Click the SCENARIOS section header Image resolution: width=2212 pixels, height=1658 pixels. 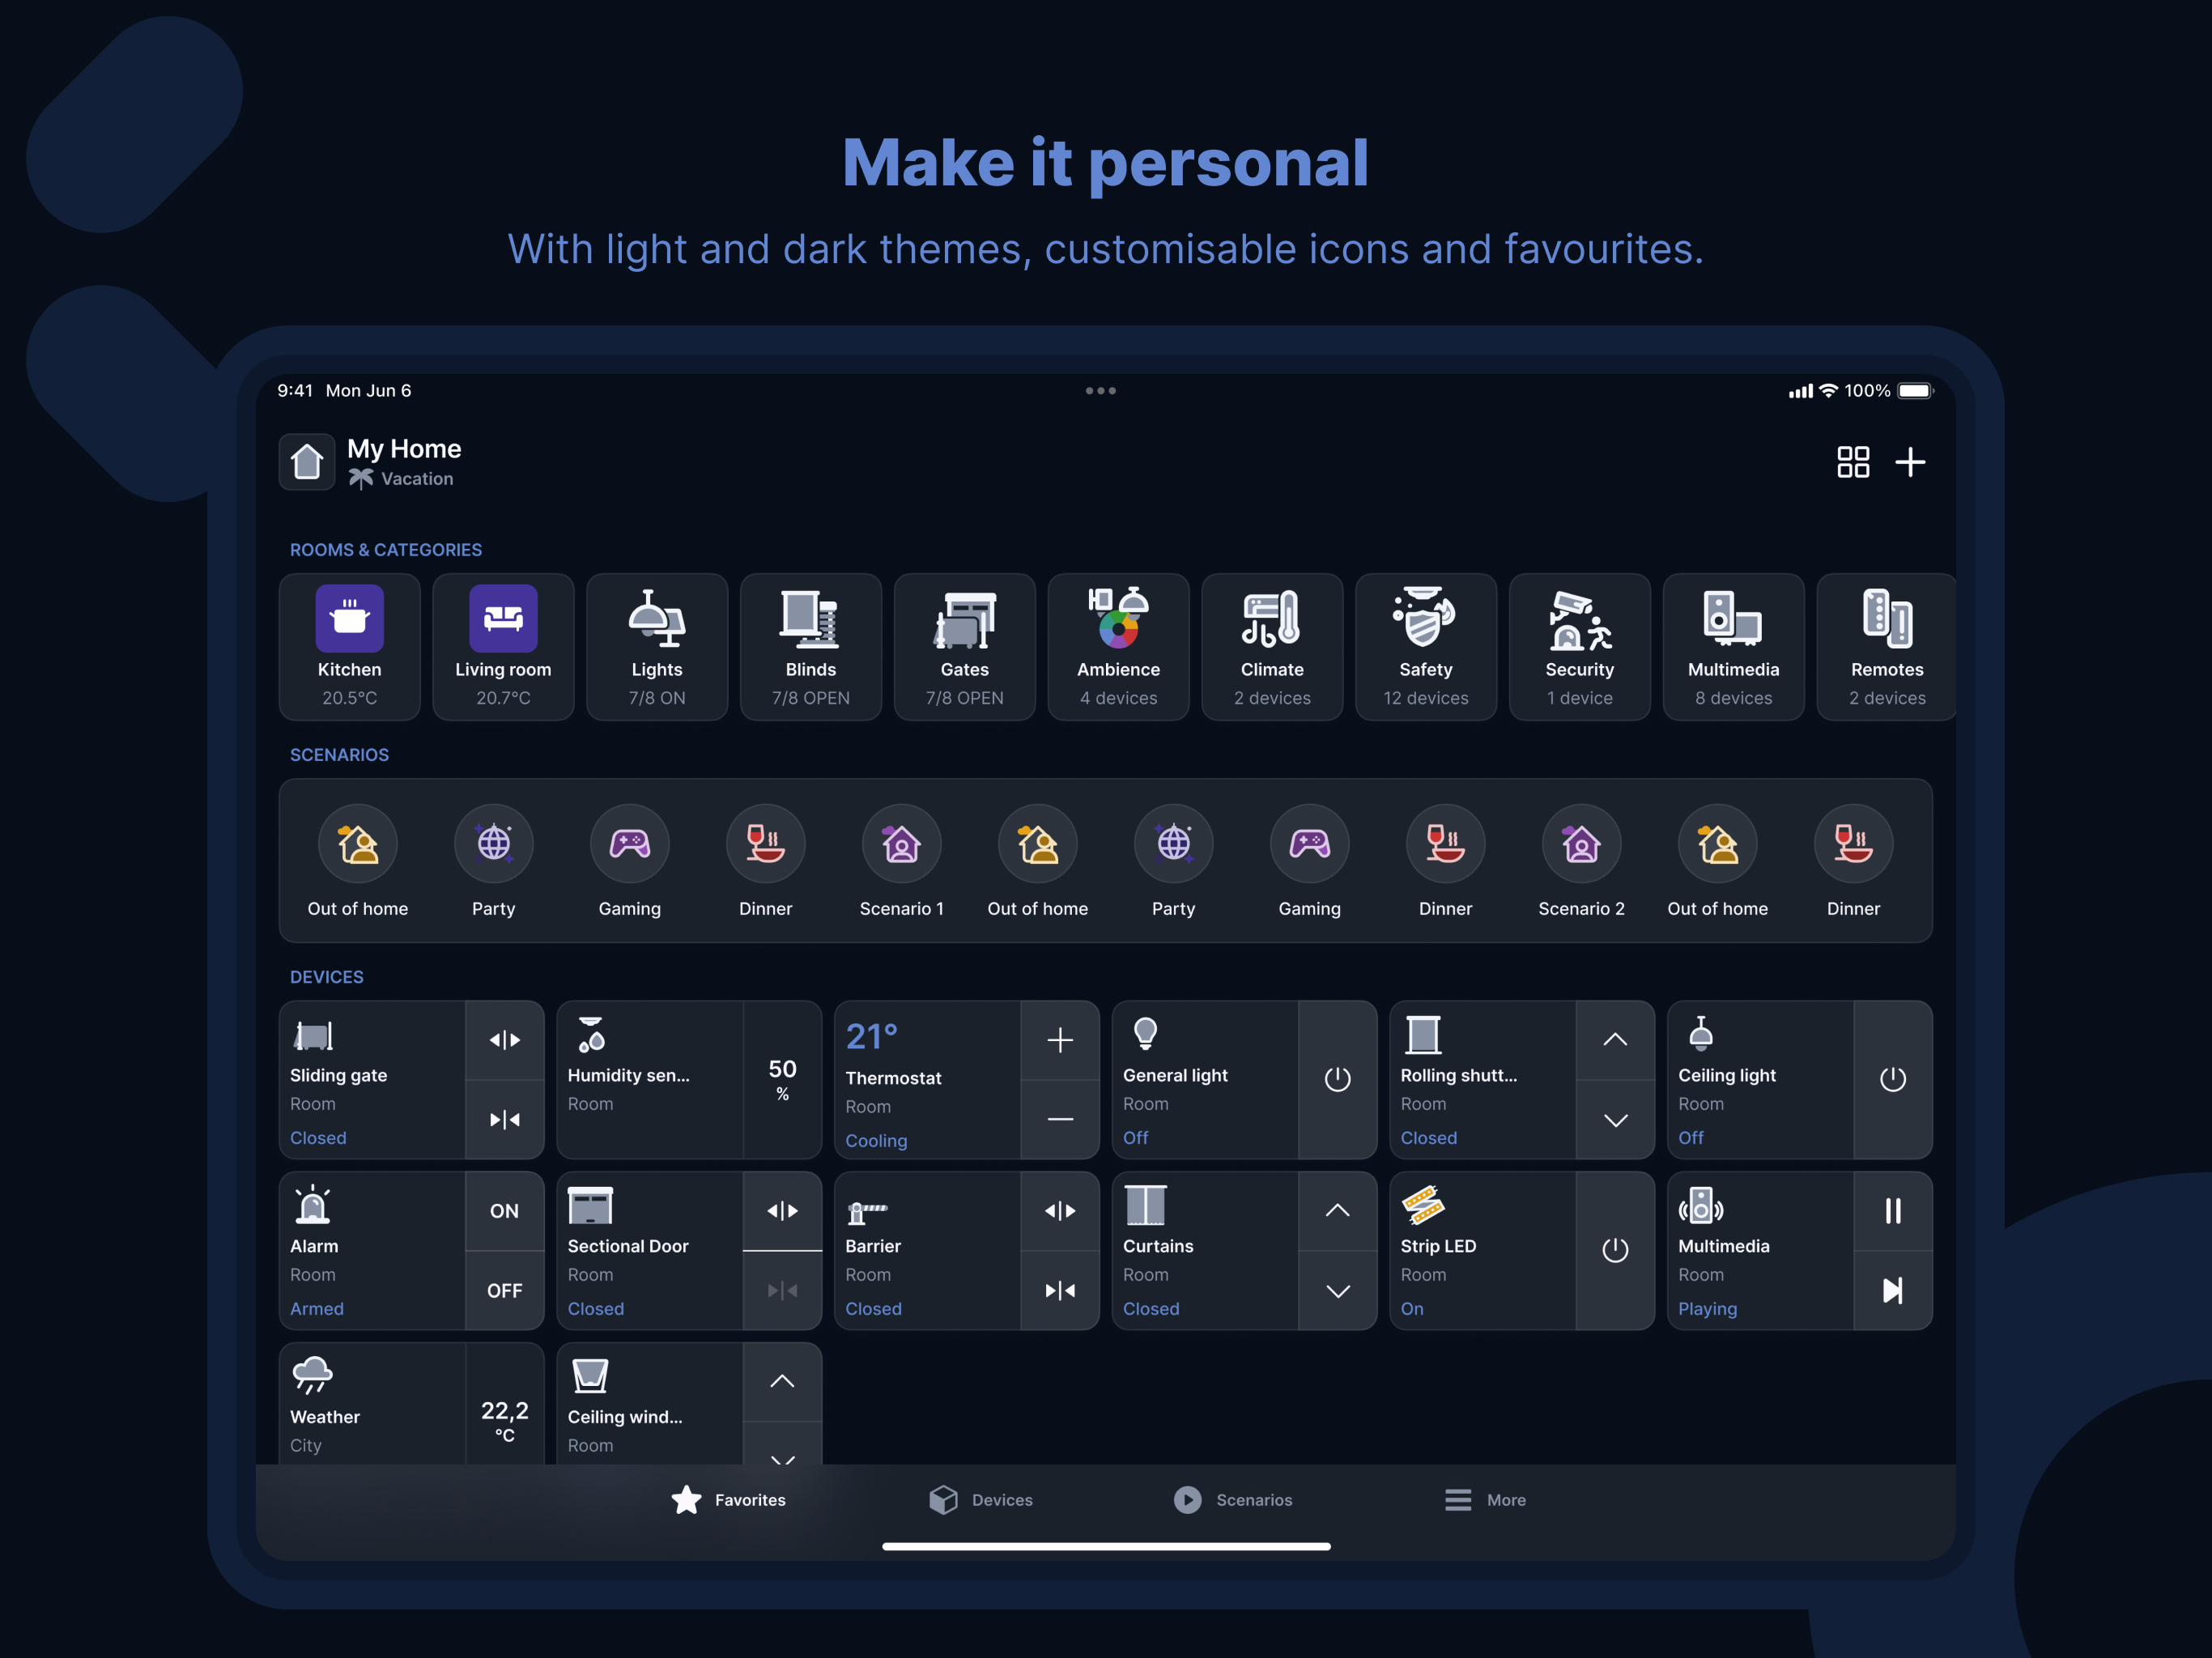pyautogui.click(x=339, y=755)
